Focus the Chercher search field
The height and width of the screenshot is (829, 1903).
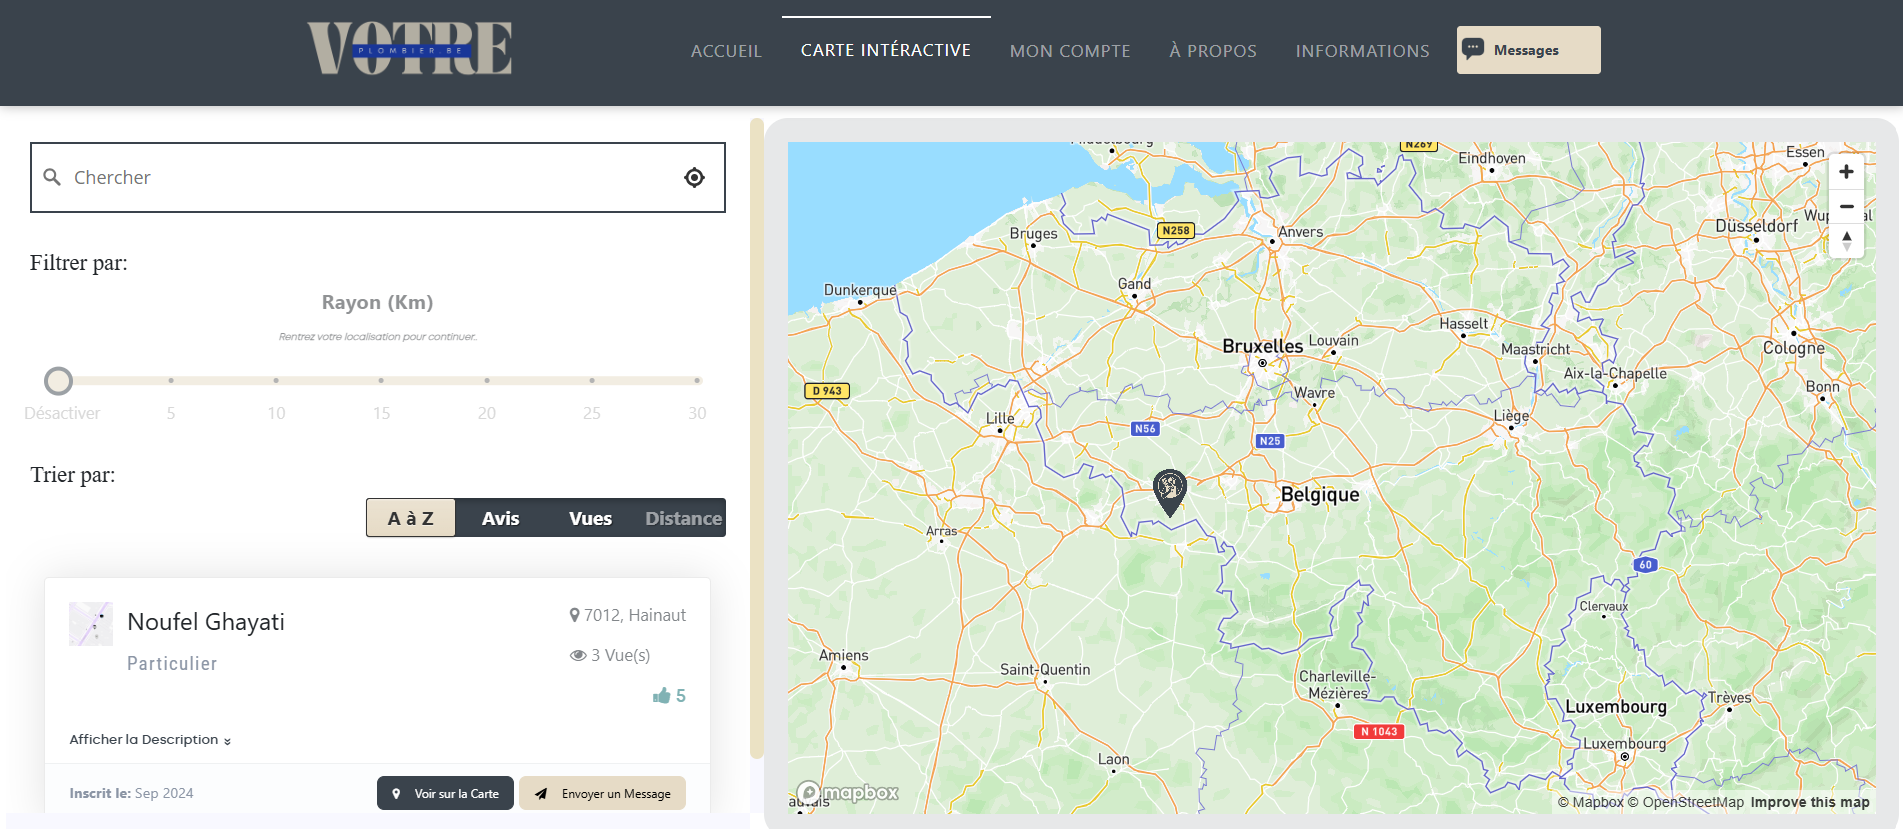377,177
